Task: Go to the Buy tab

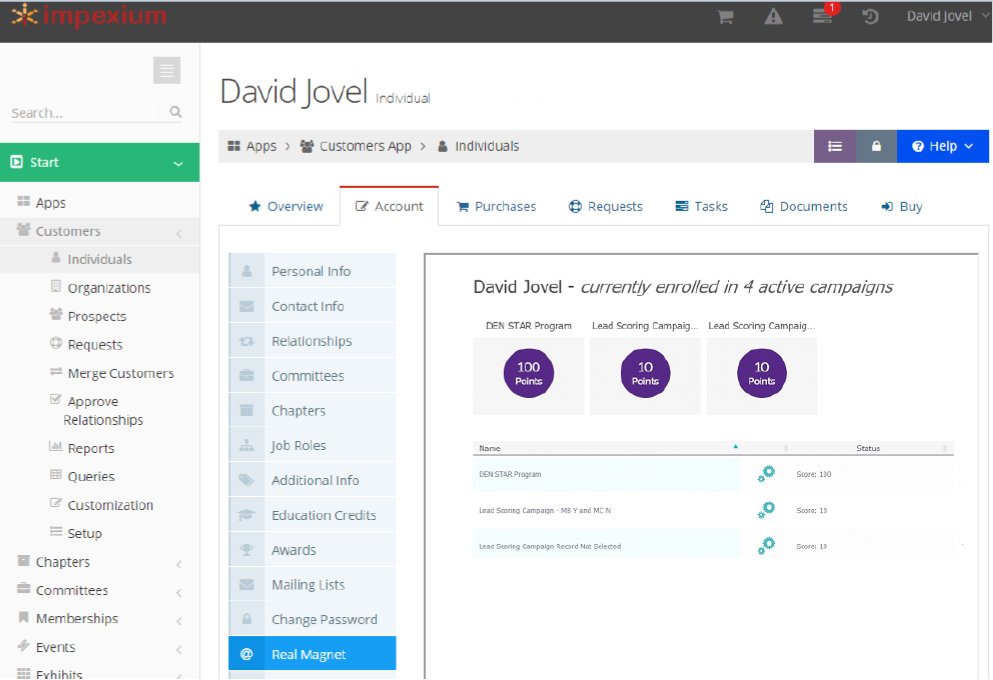Action: pyautogui.click(x=902, y=206)
